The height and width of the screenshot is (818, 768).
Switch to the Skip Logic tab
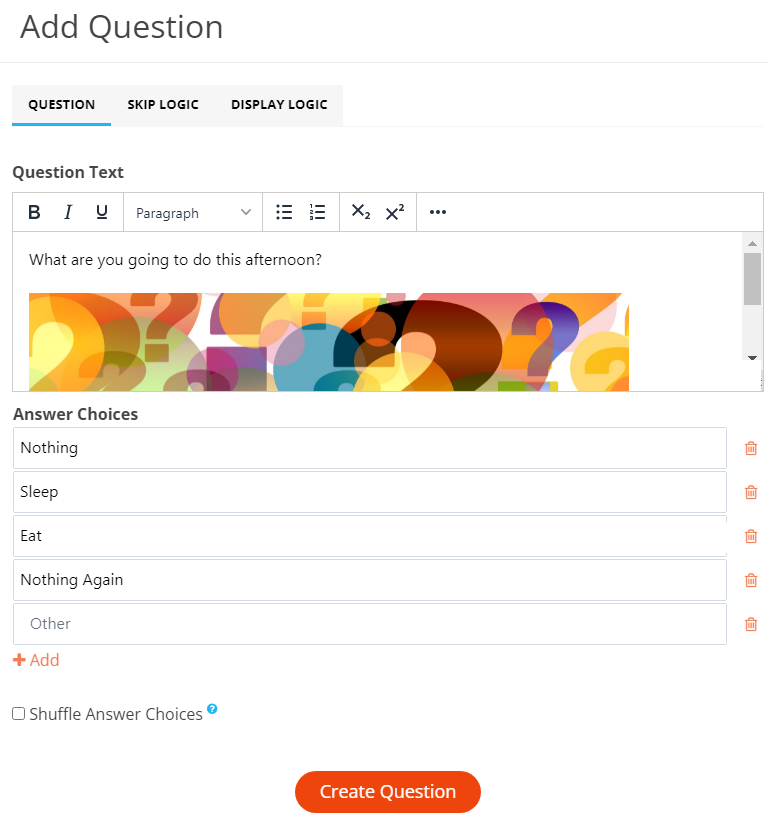coord(163,104)
